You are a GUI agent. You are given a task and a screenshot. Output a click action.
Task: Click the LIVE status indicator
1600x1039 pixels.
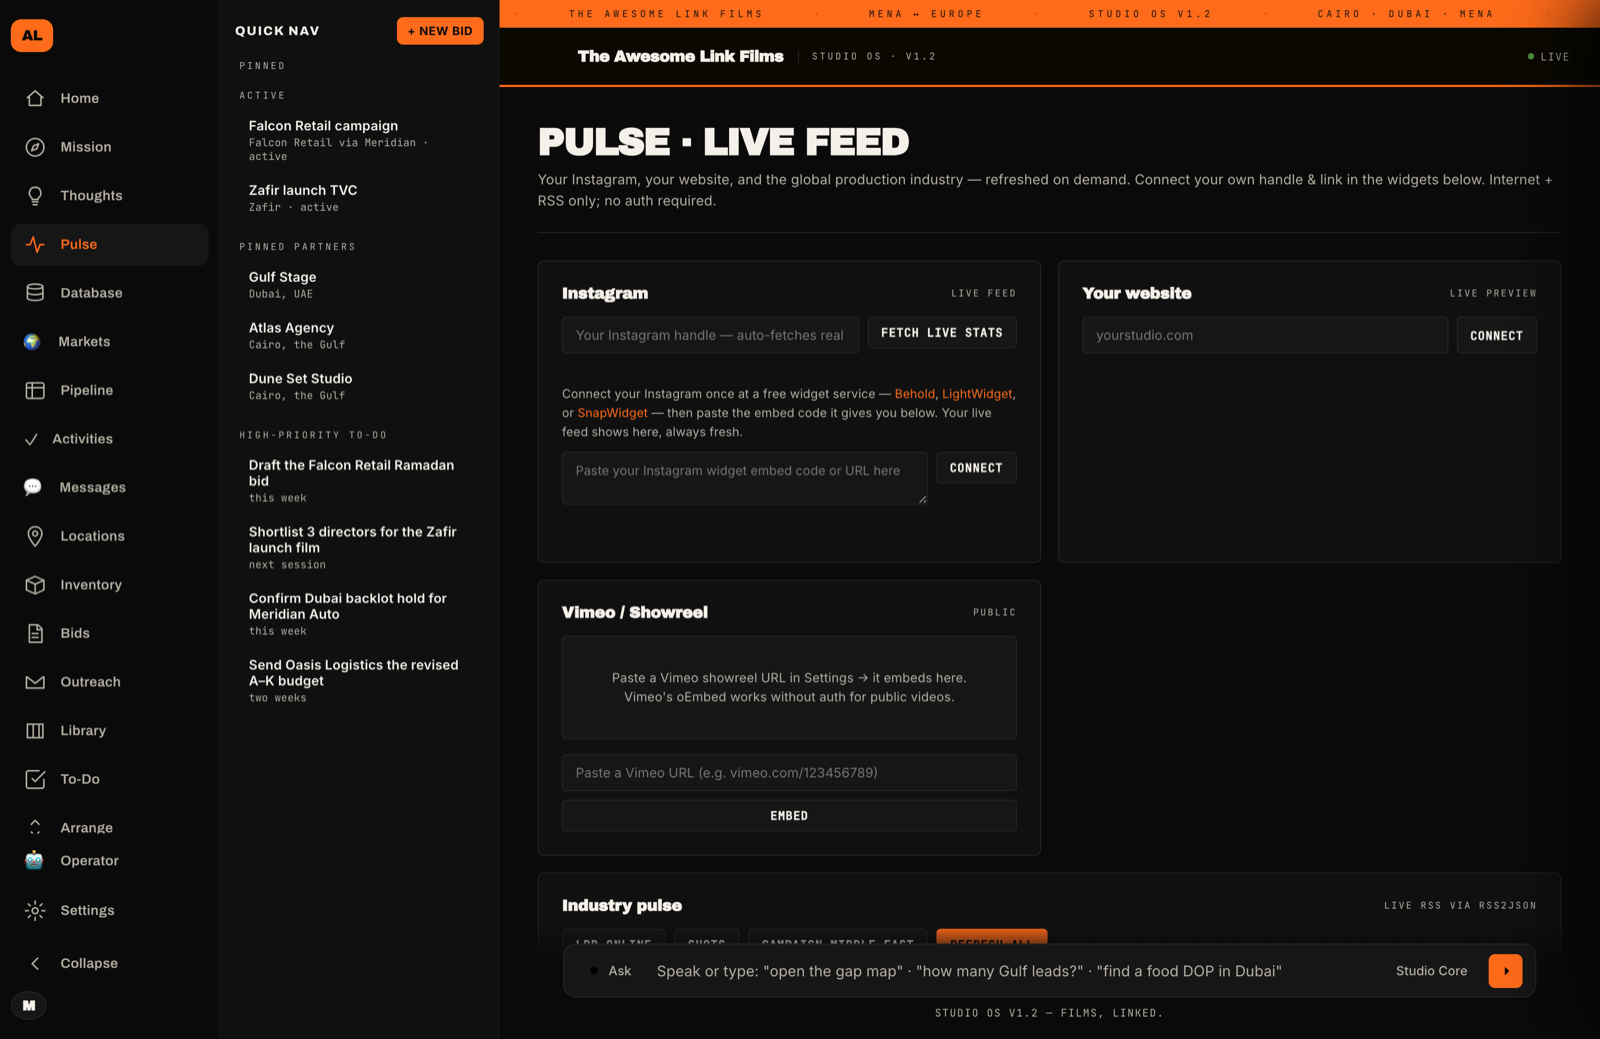click(1548, 57)
